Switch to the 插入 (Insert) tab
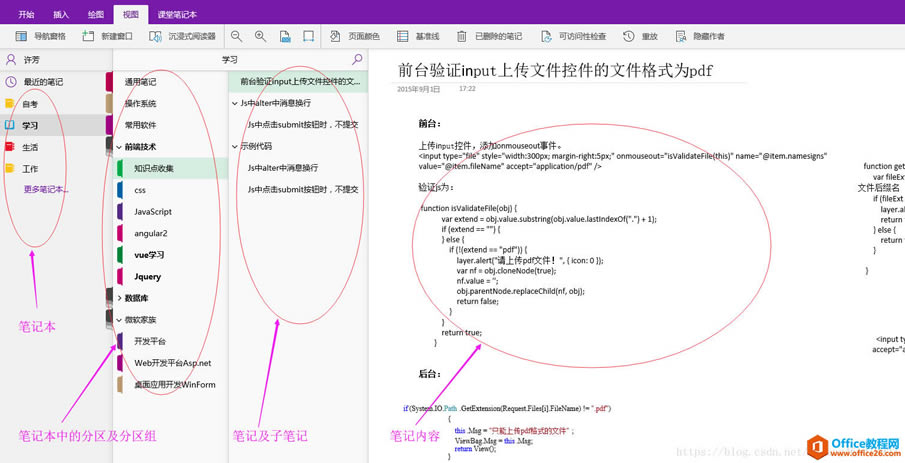Image resolution: width=905 pixels, height=463 pixels. click(x=61, y=14)
